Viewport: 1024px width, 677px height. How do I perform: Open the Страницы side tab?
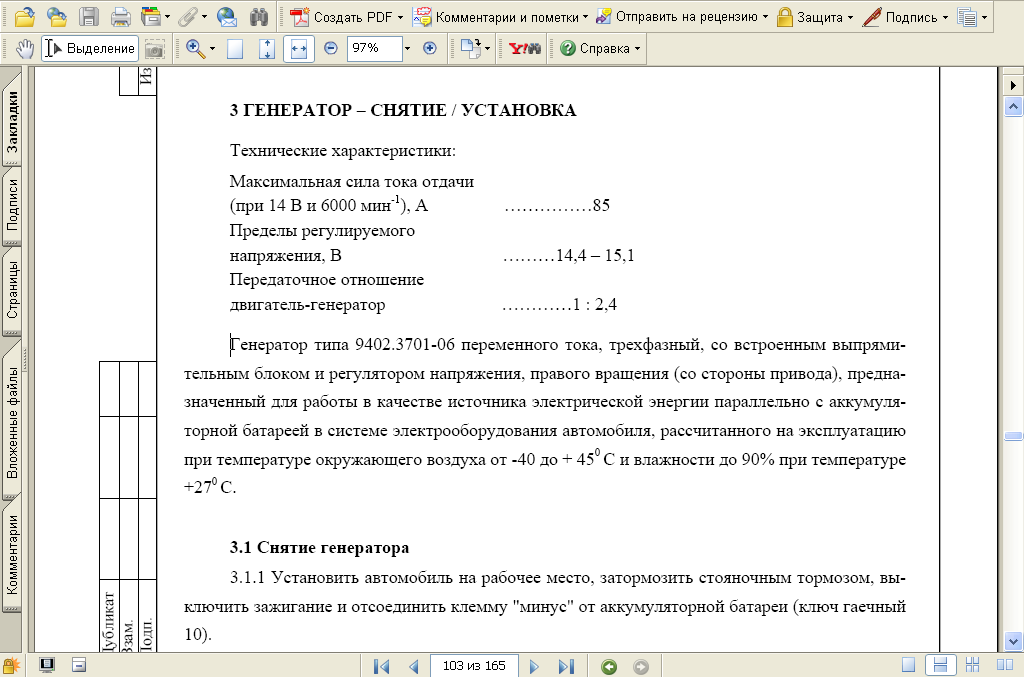click(12, 290)
